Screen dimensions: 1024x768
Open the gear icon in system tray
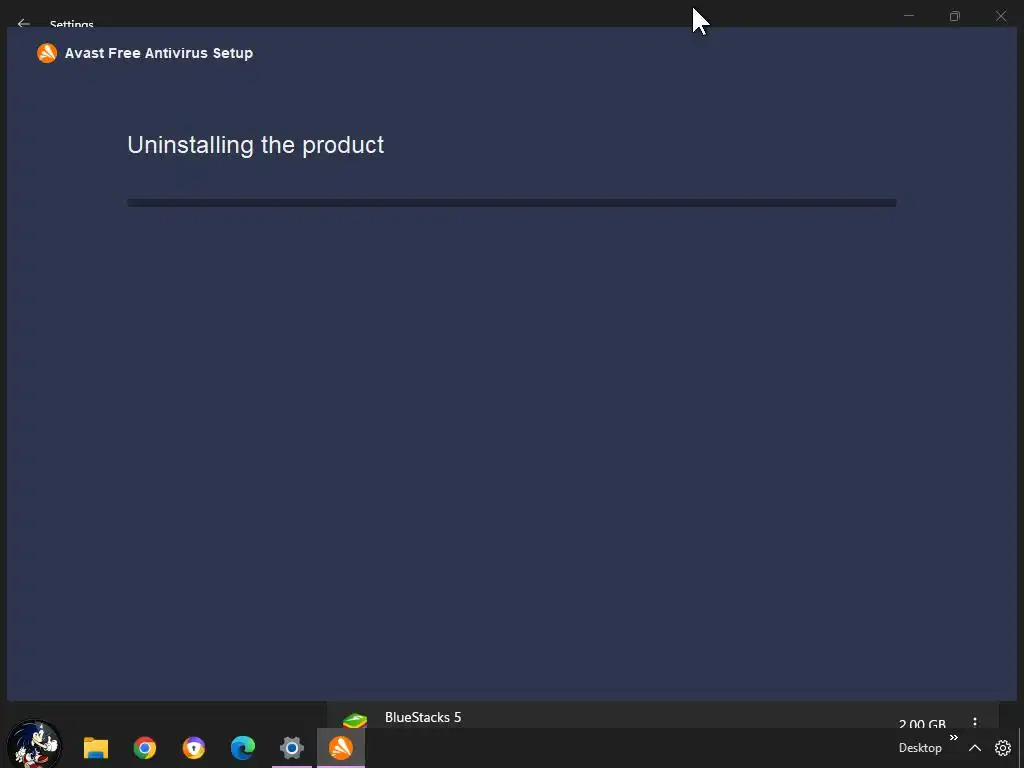point(1002,748)
